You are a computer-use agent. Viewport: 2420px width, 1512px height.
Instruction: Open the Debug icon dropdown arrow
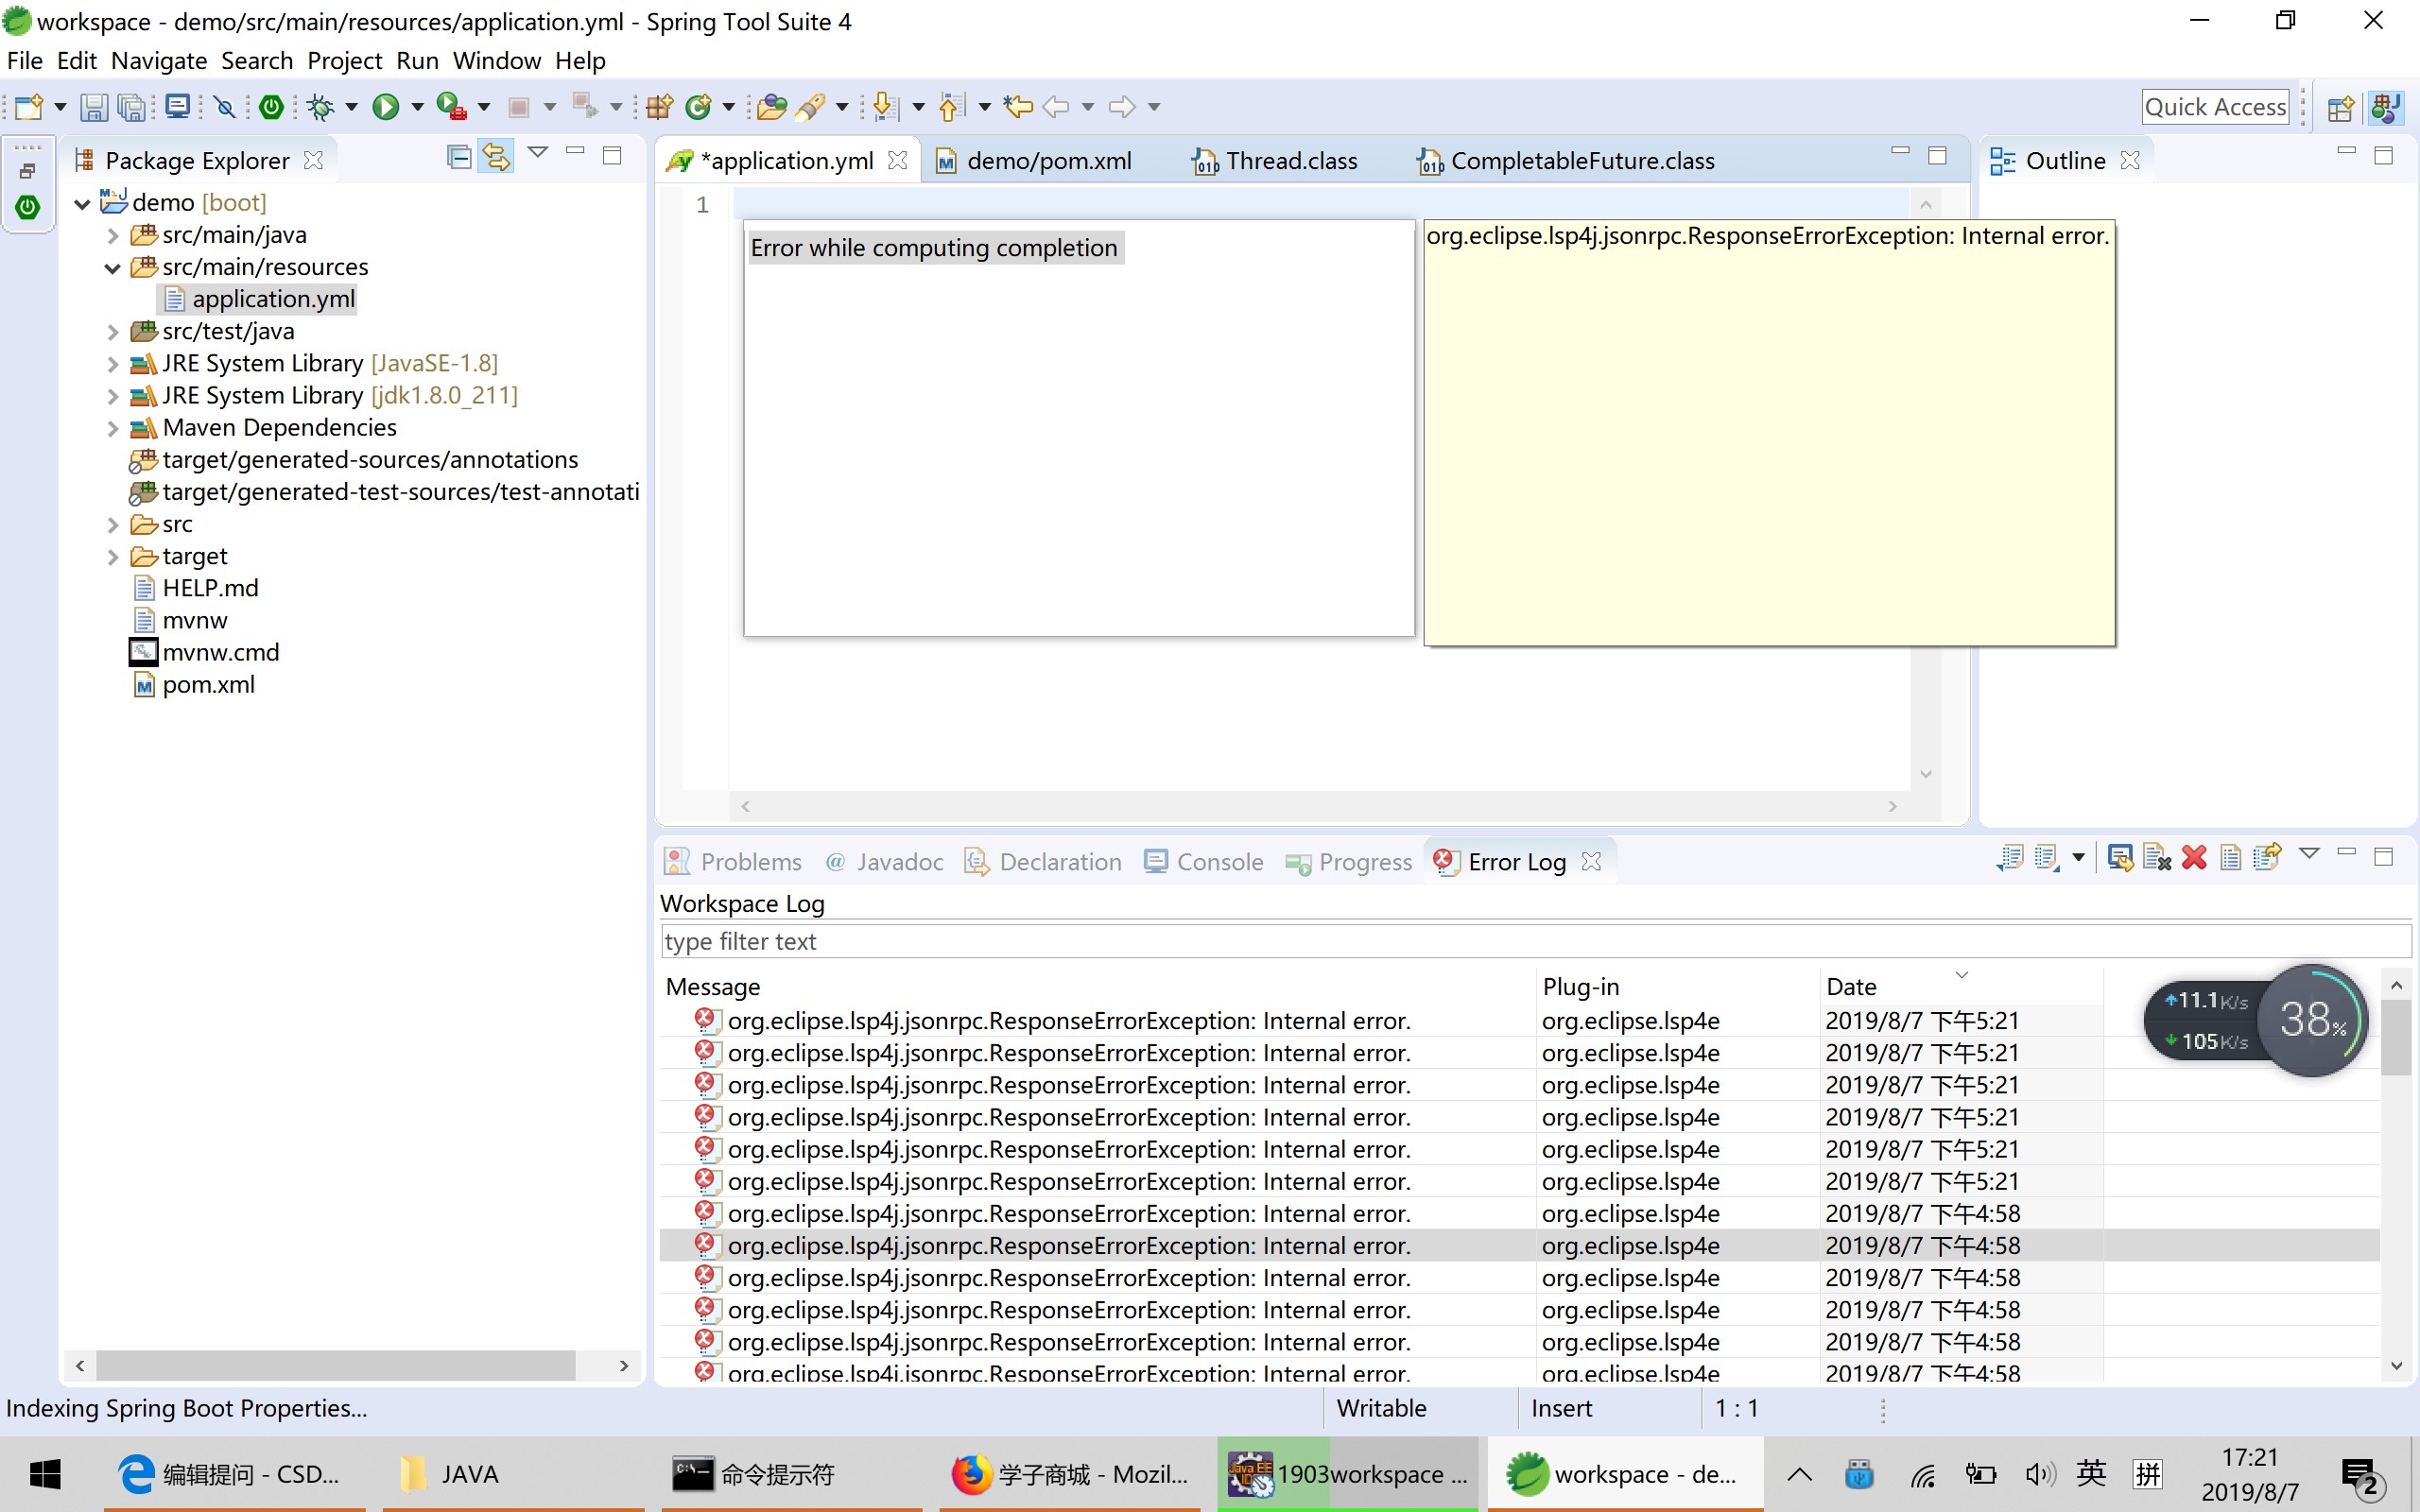pos(351,107)
